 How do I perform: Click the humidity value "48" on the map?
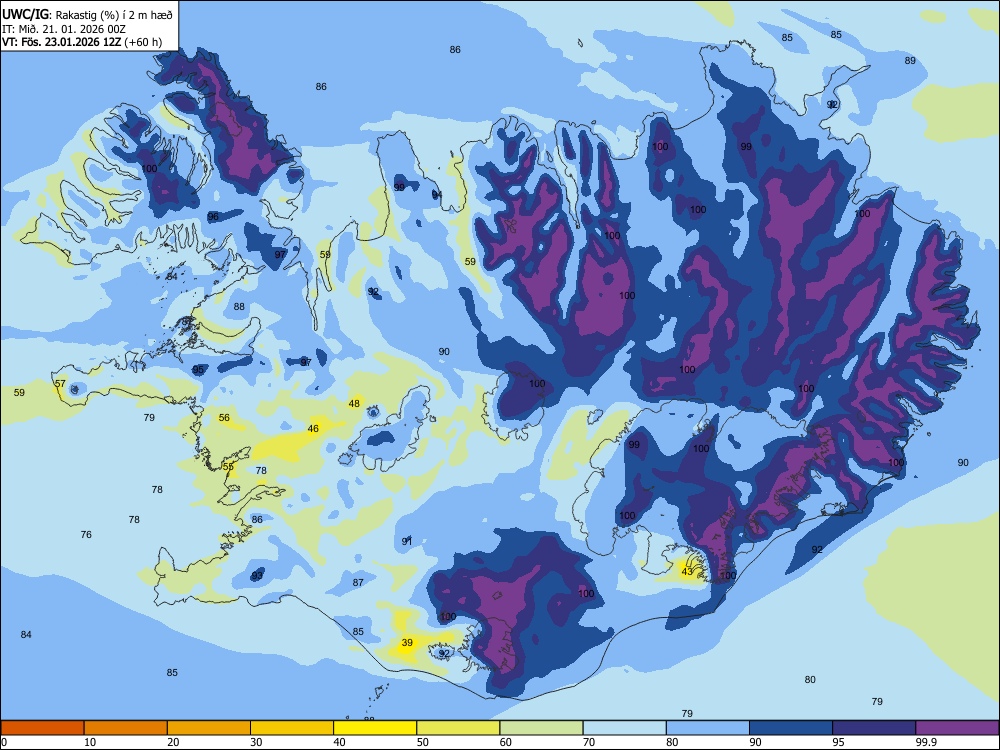click(x=354, y=404)
